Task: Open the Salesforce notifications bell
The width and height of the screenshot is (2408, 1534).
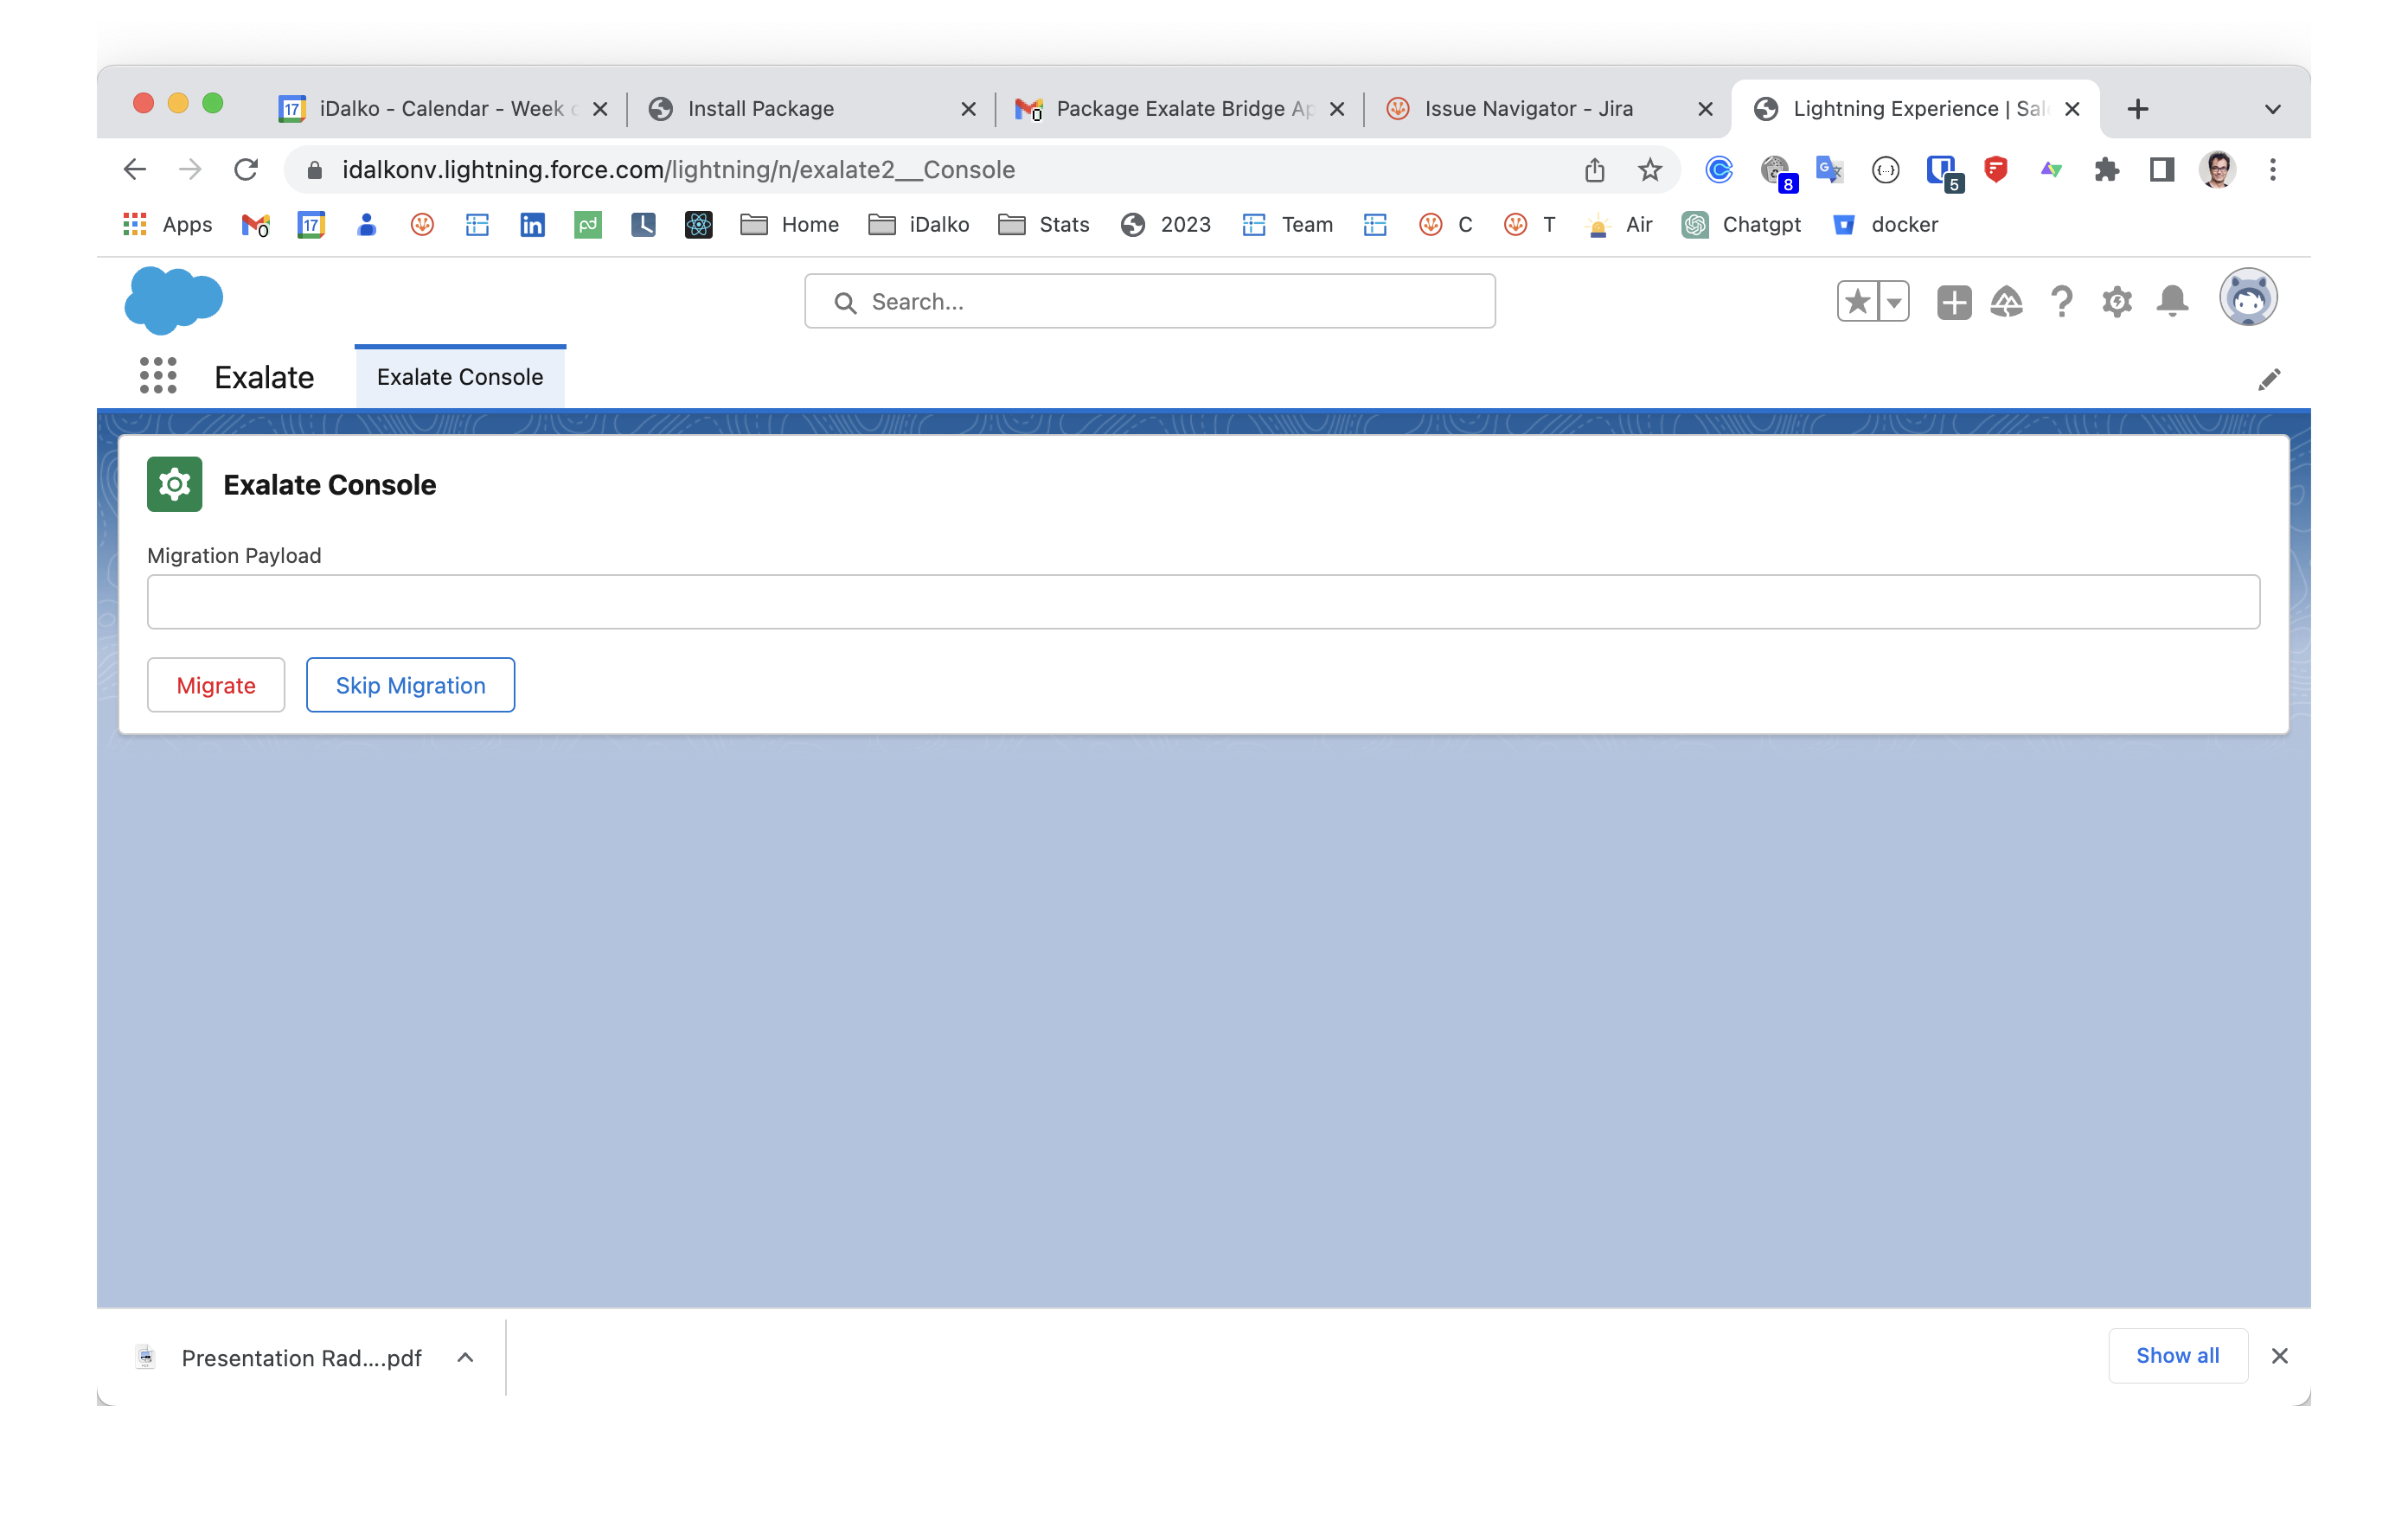Action: [x=2172, y=301]
